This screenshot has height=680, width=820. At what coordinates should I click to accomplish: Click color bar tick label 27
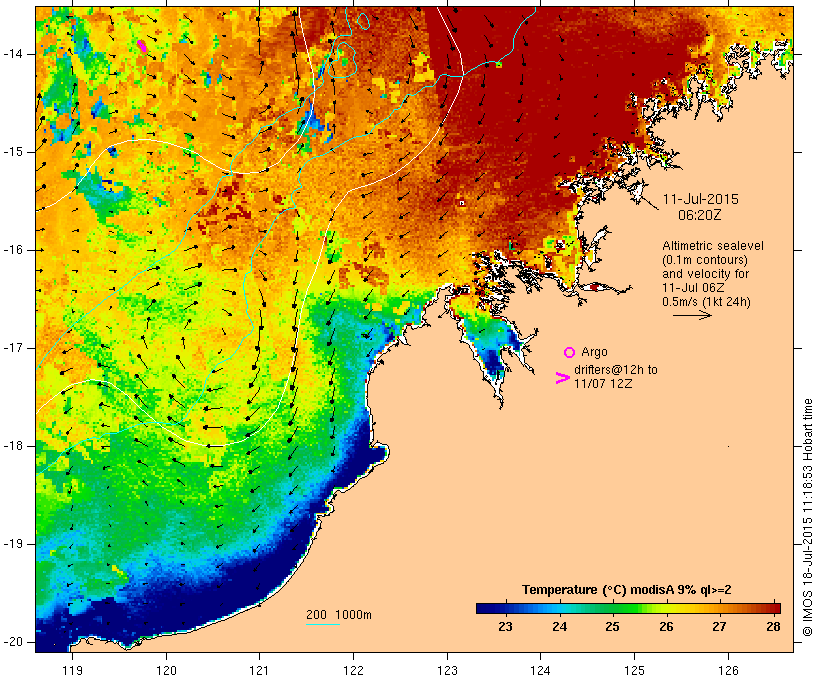click(720, 627)
